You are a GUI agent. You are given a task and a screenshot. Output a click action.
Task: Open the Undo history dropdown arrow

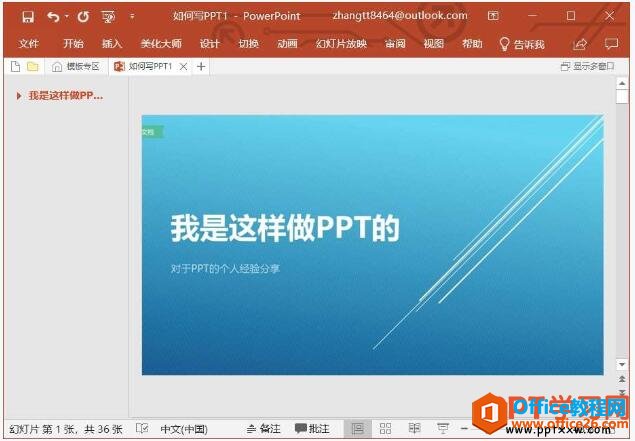tap(67, 17)
